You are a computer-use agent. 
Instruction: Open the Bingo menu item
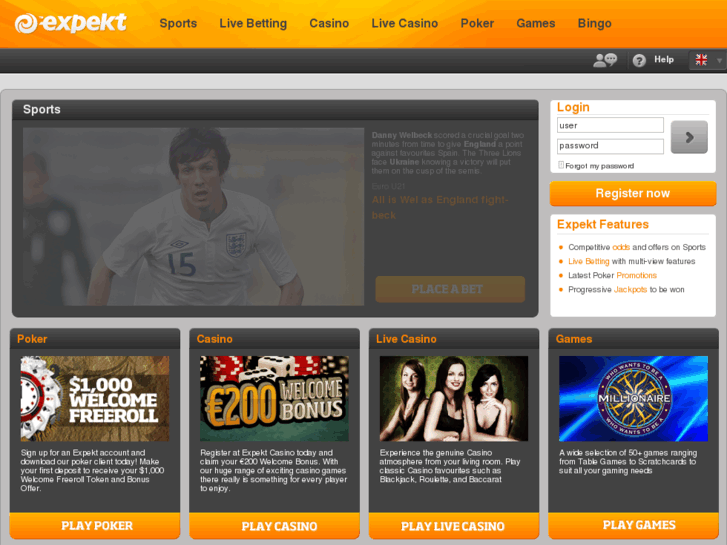594,23
